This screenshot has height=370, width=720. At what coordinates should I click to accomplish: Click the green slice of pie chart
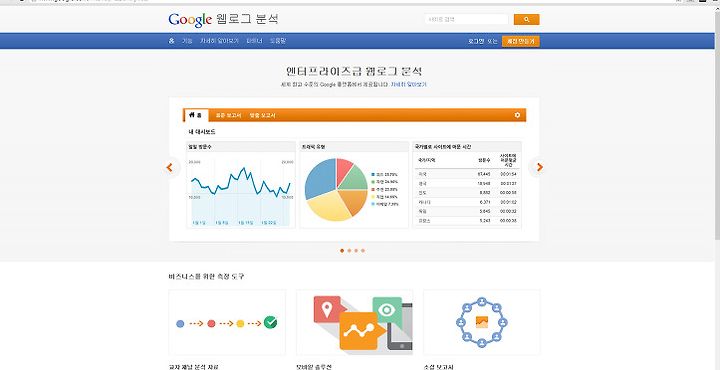pyautogui.click(x=356, y=179)
